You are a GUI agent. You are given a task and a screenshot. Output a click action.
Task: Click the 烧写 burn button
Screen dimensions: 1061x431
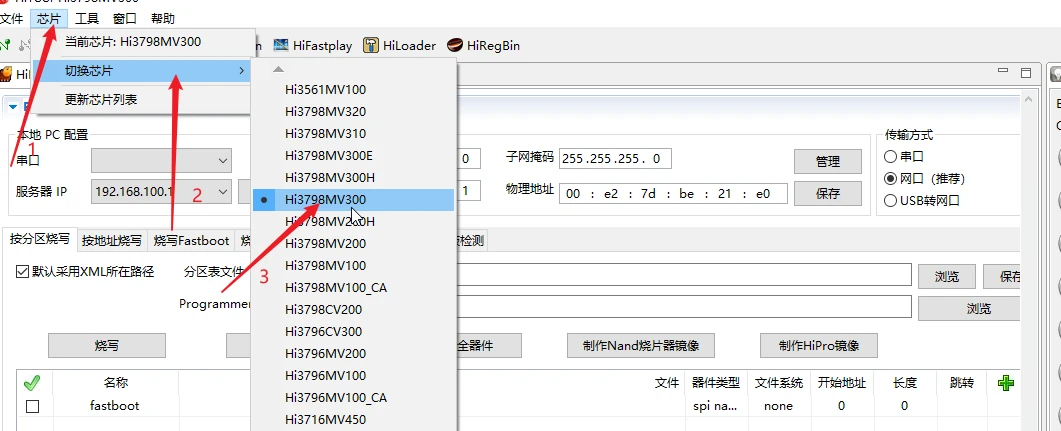107,345
